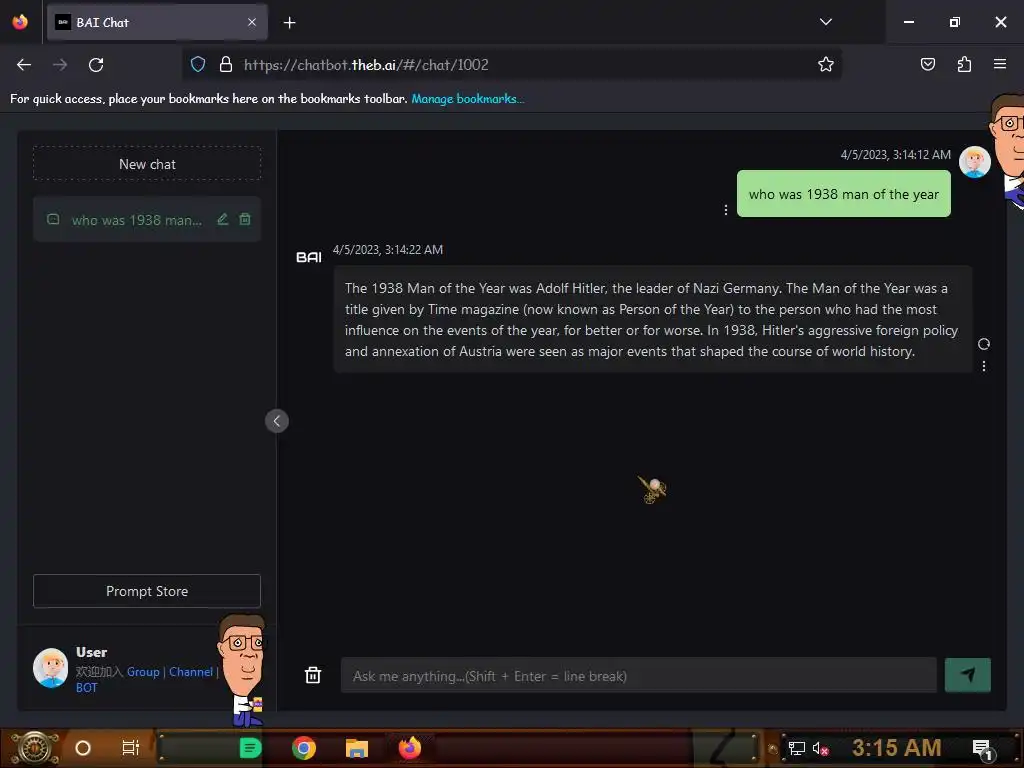Screen dimensions: 1024x768
Task: Click the Manage bookmarks link
Action: tap(468, 99)
